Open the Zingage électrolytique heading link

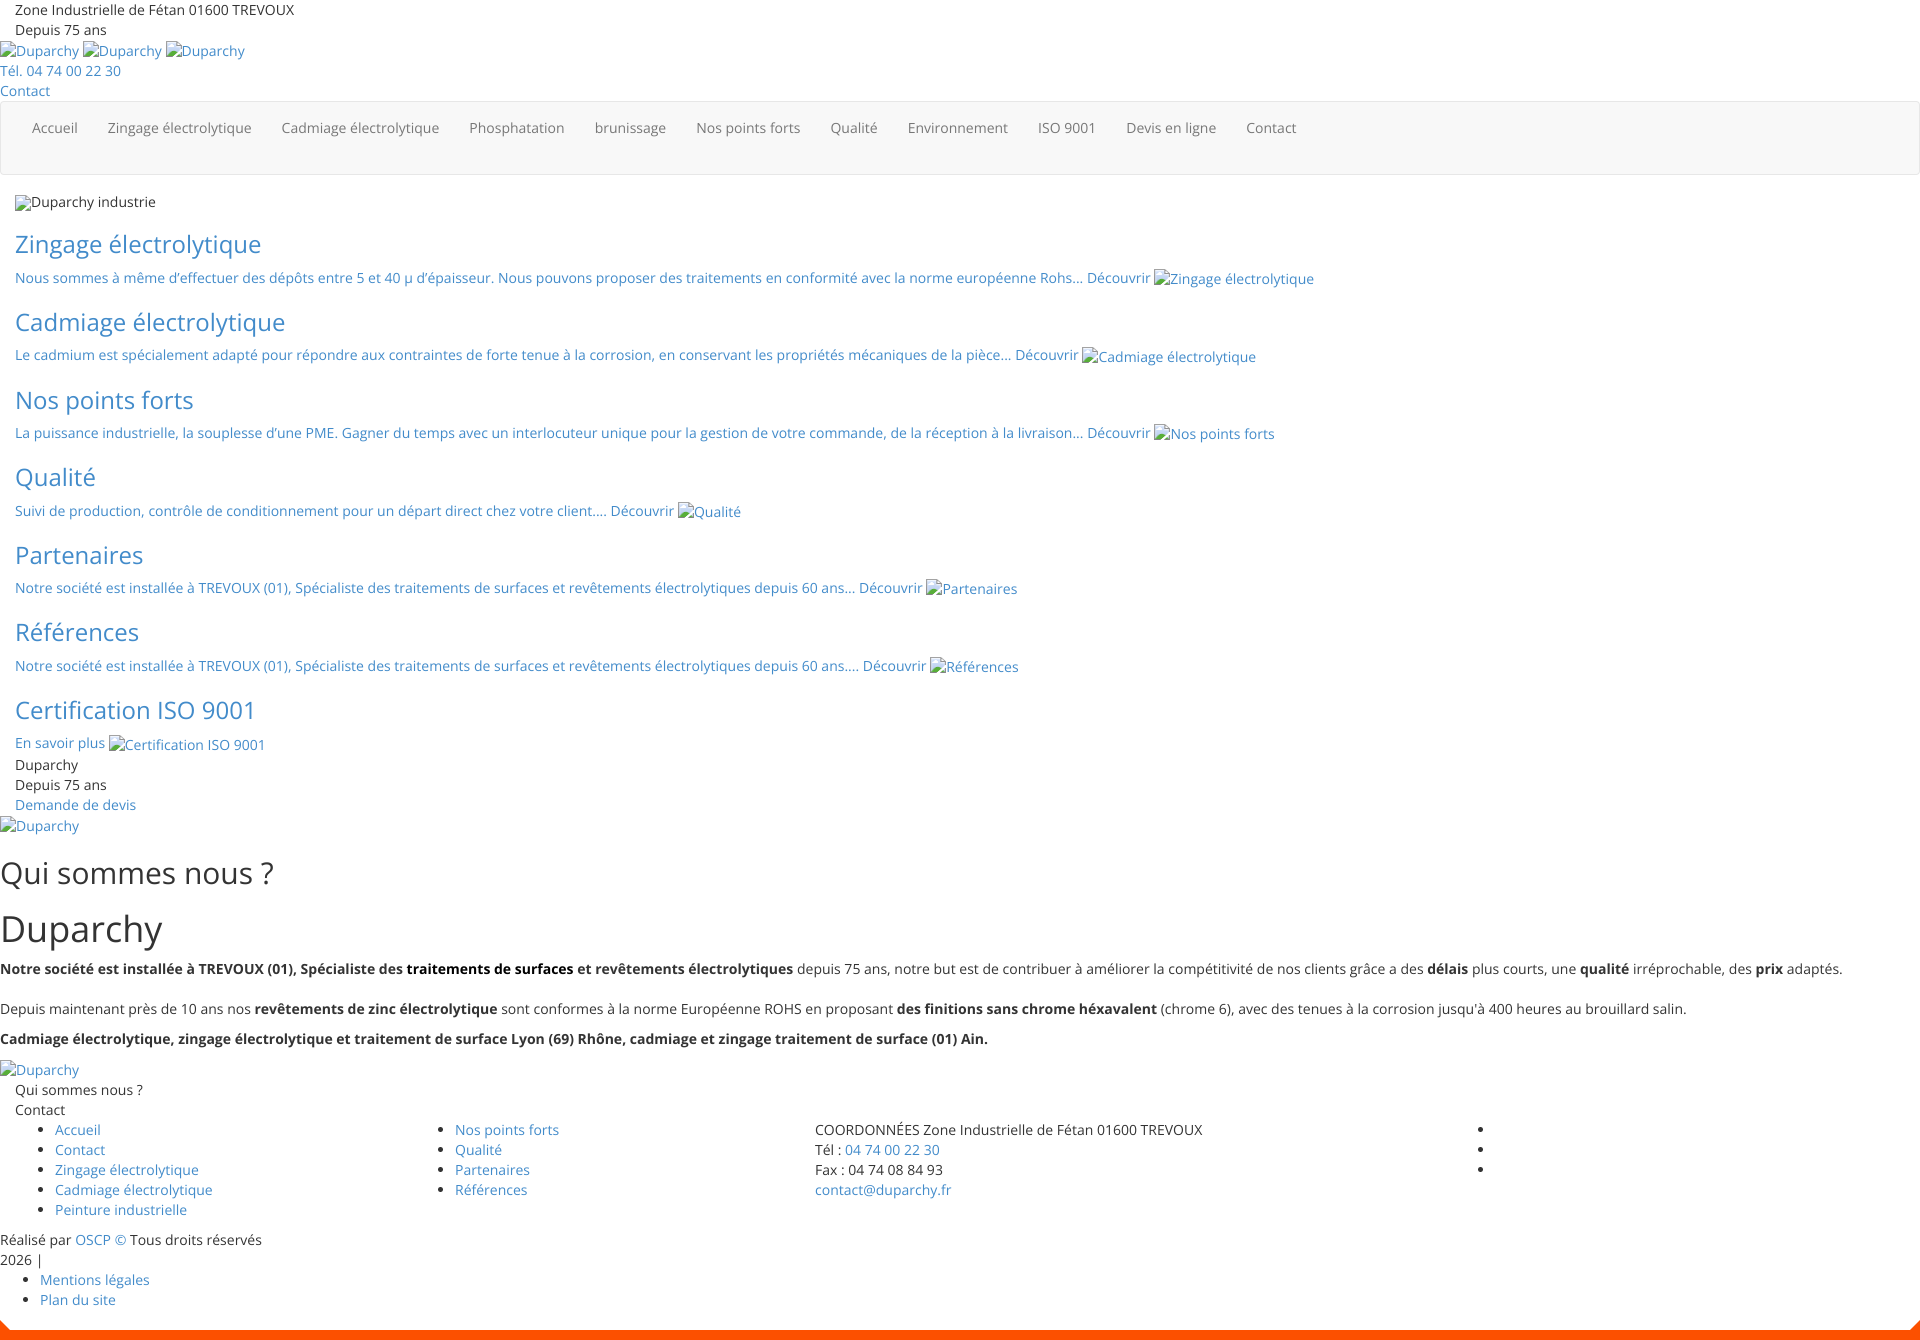point(138,245)
